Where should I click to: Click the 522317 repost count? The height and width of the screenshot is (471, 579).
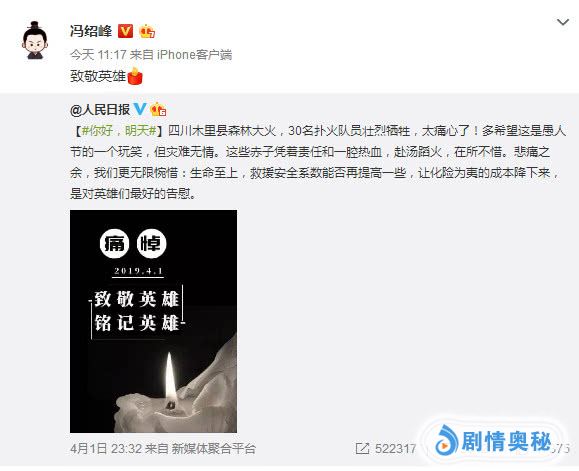[395, 448]
